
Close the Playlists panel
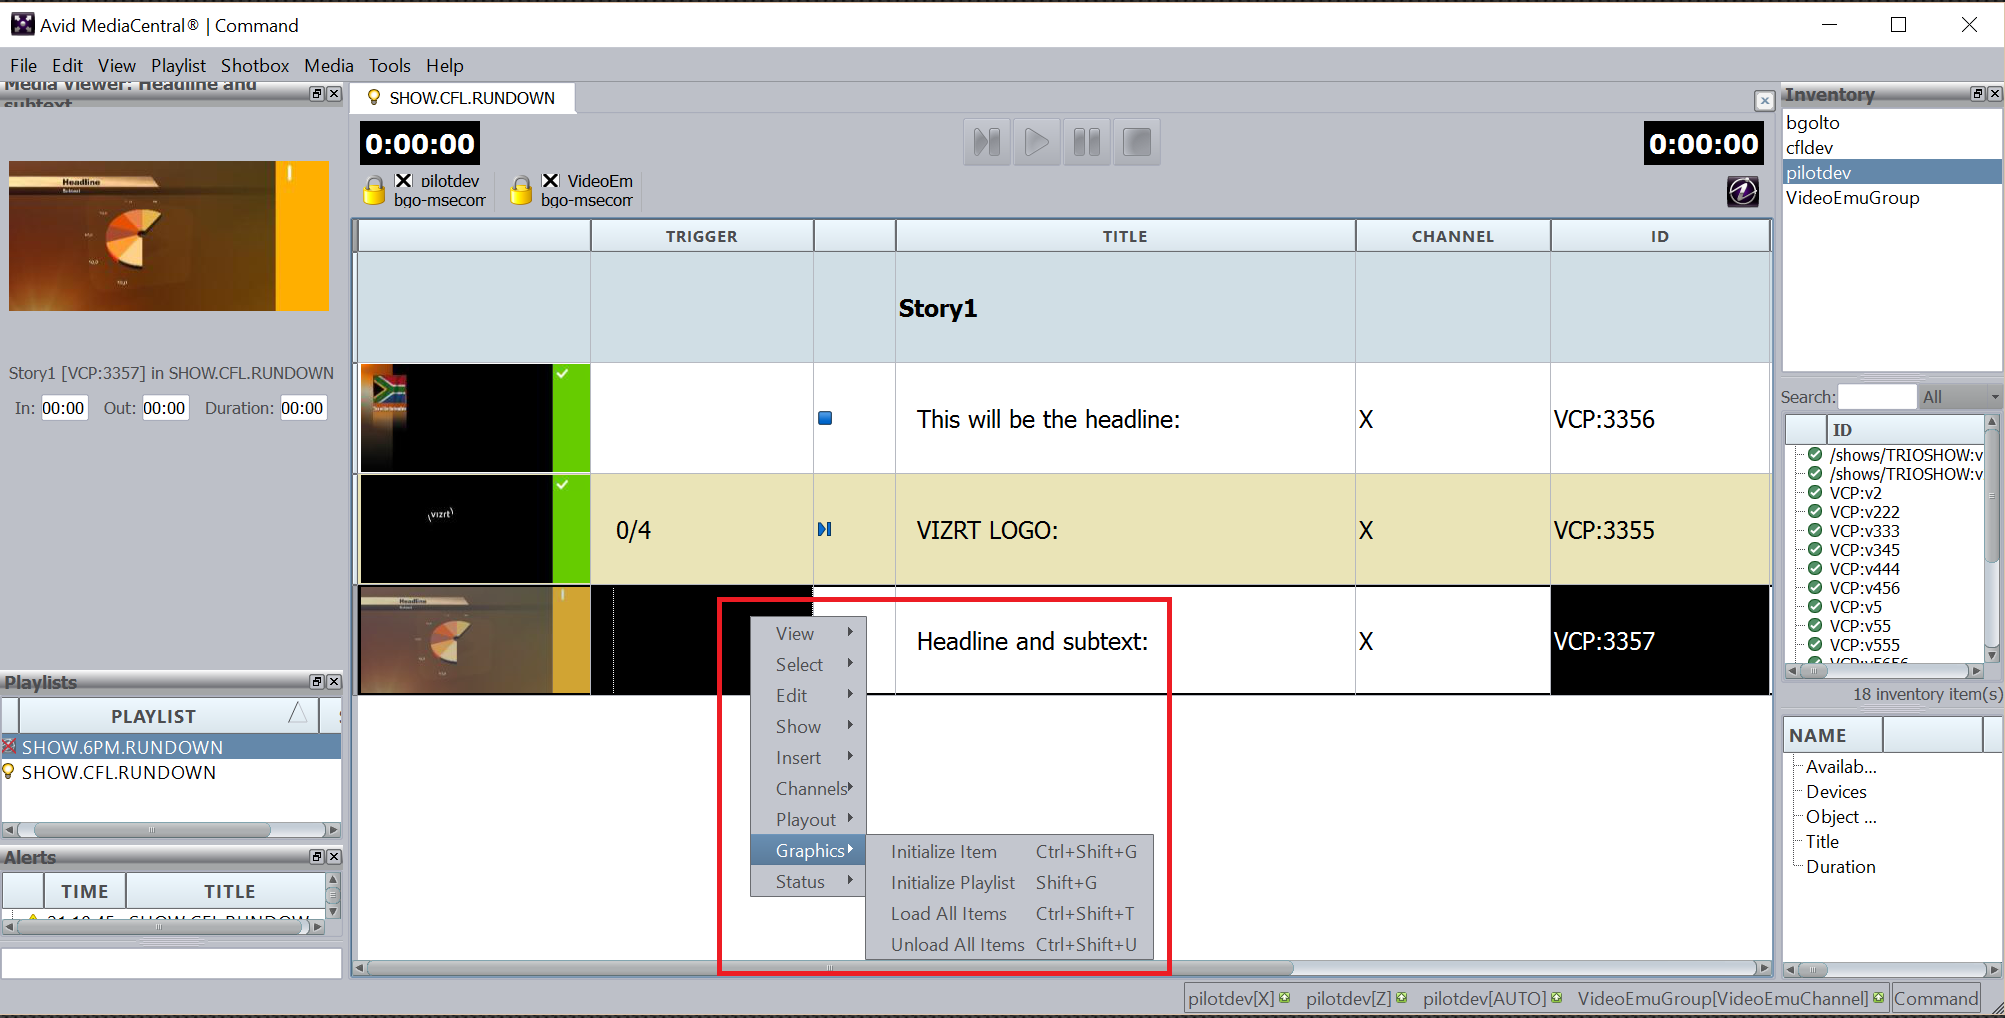pyautogui.click(x=334, y=682)
